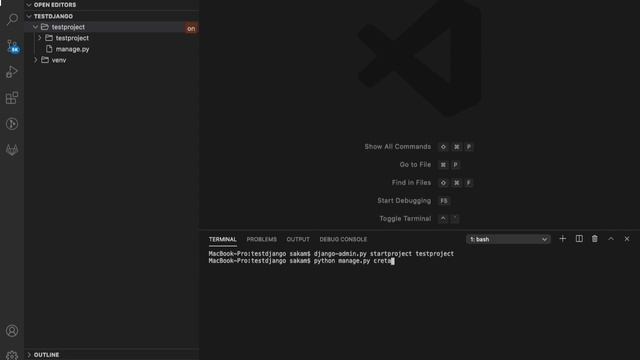The width and height of the screenshot is (640, 360).
Task: Split the terminal panel
Action: click(x=579, y=239)
